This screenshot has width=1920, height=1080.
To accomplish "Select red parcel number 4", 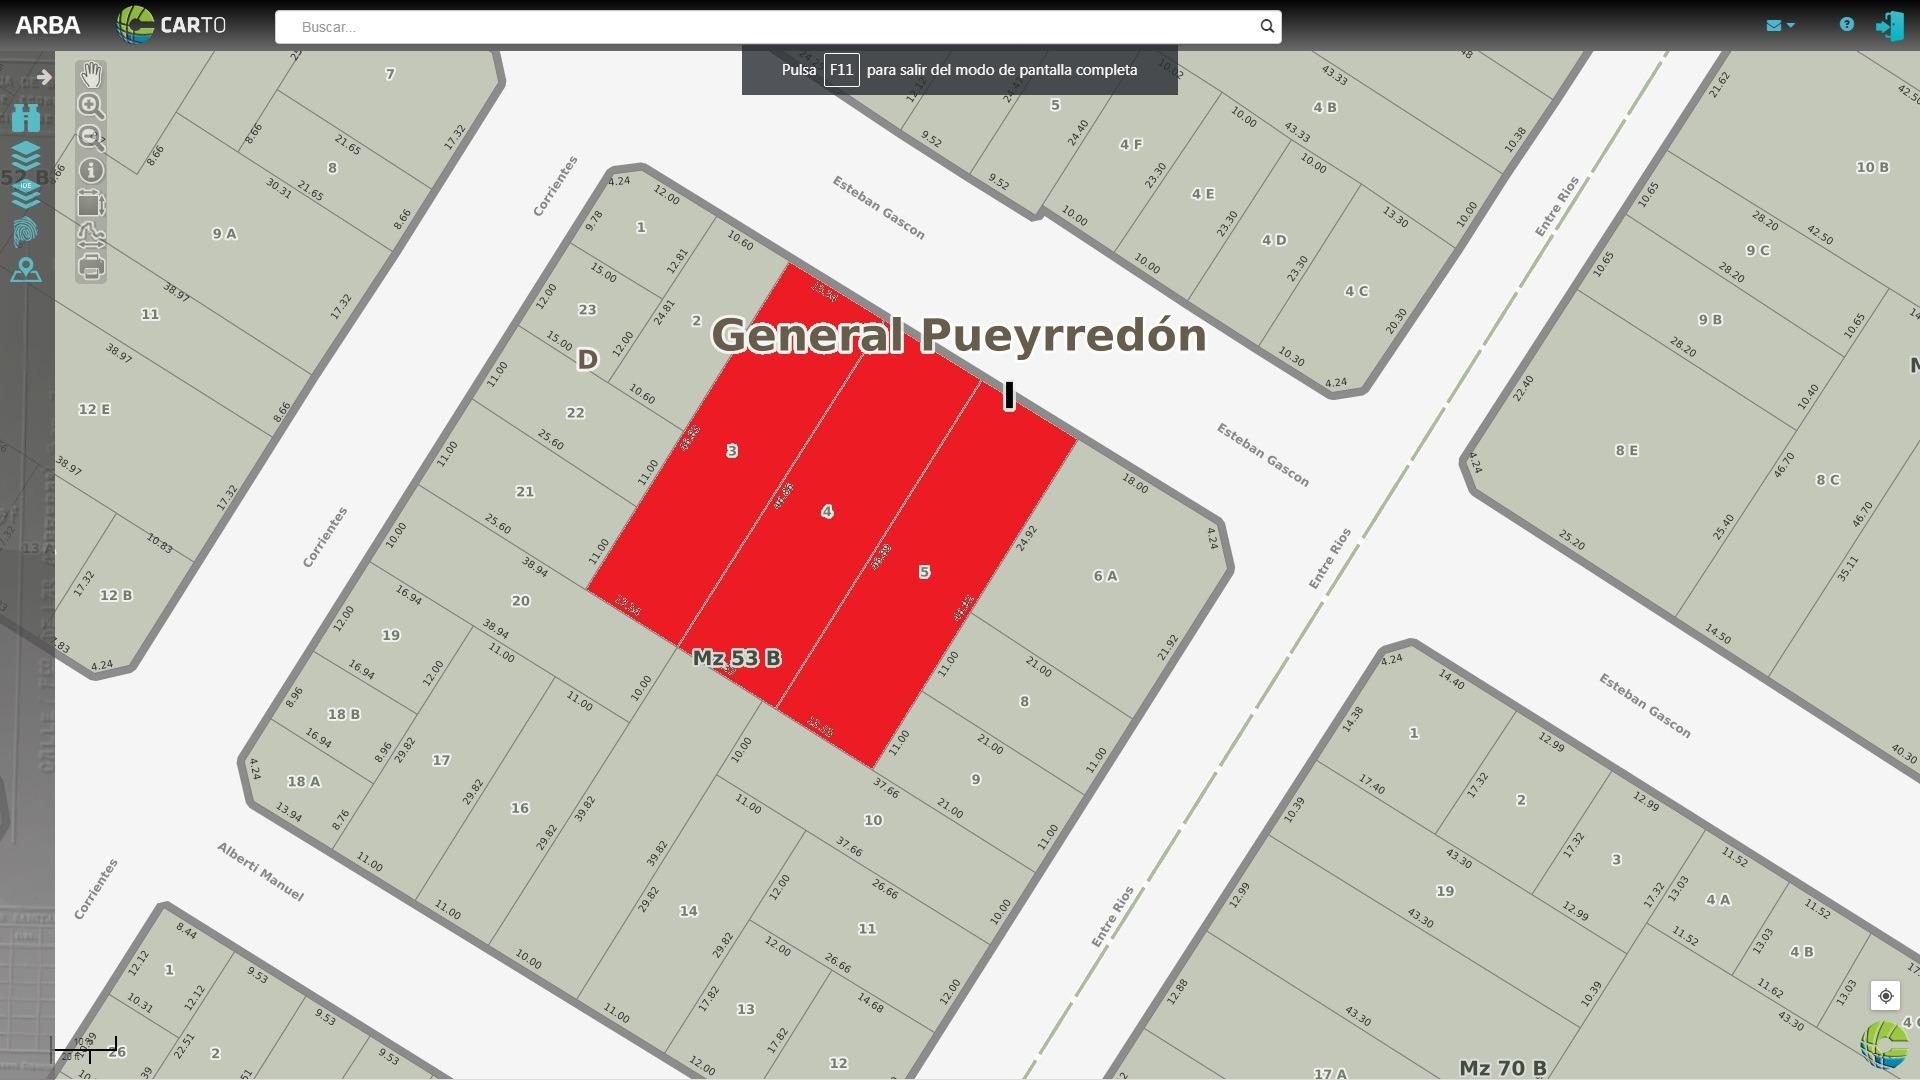I will tap(829, 512).
